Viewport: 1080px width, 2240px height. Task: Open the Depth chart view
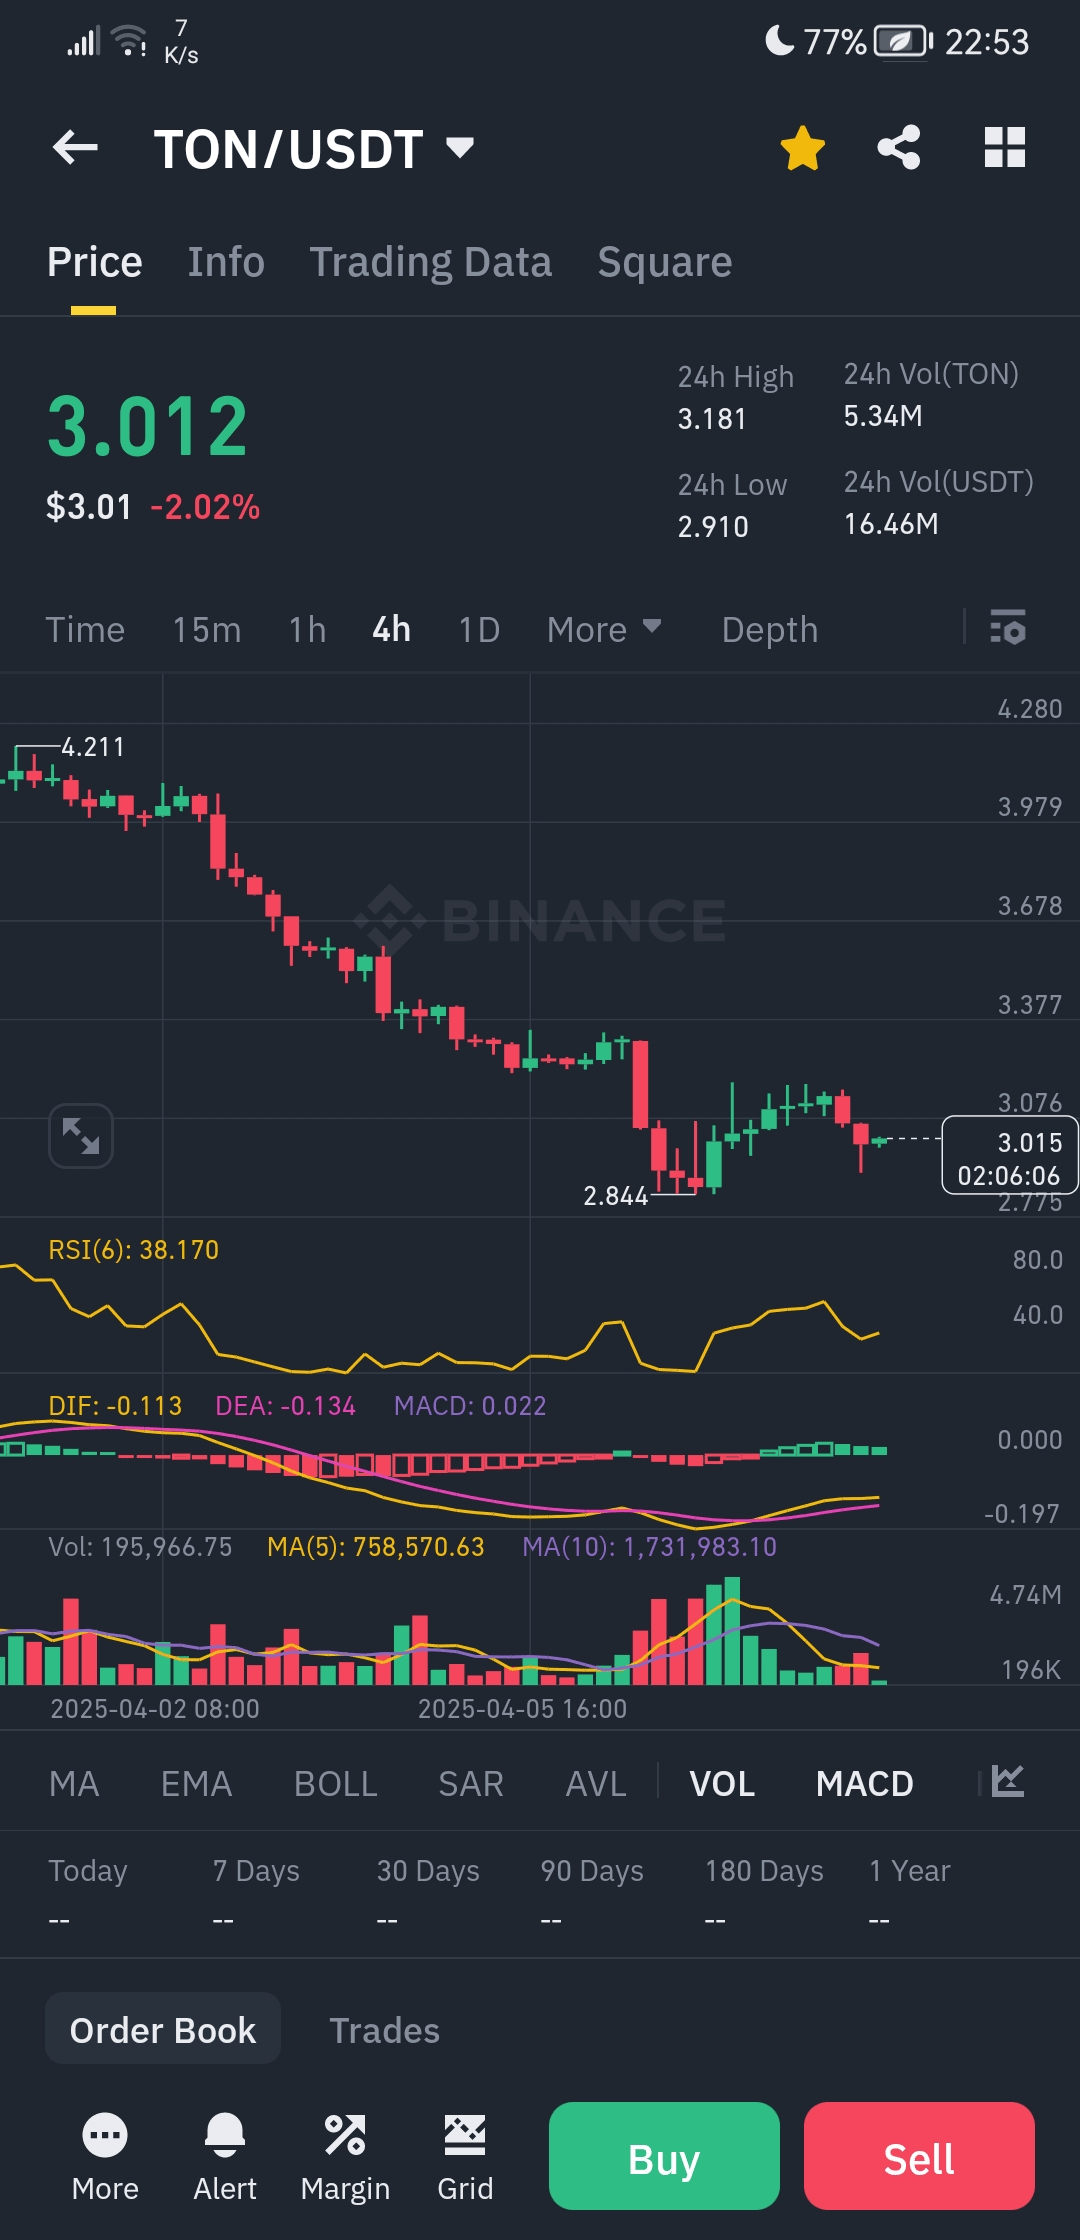(x=770, y=630)
